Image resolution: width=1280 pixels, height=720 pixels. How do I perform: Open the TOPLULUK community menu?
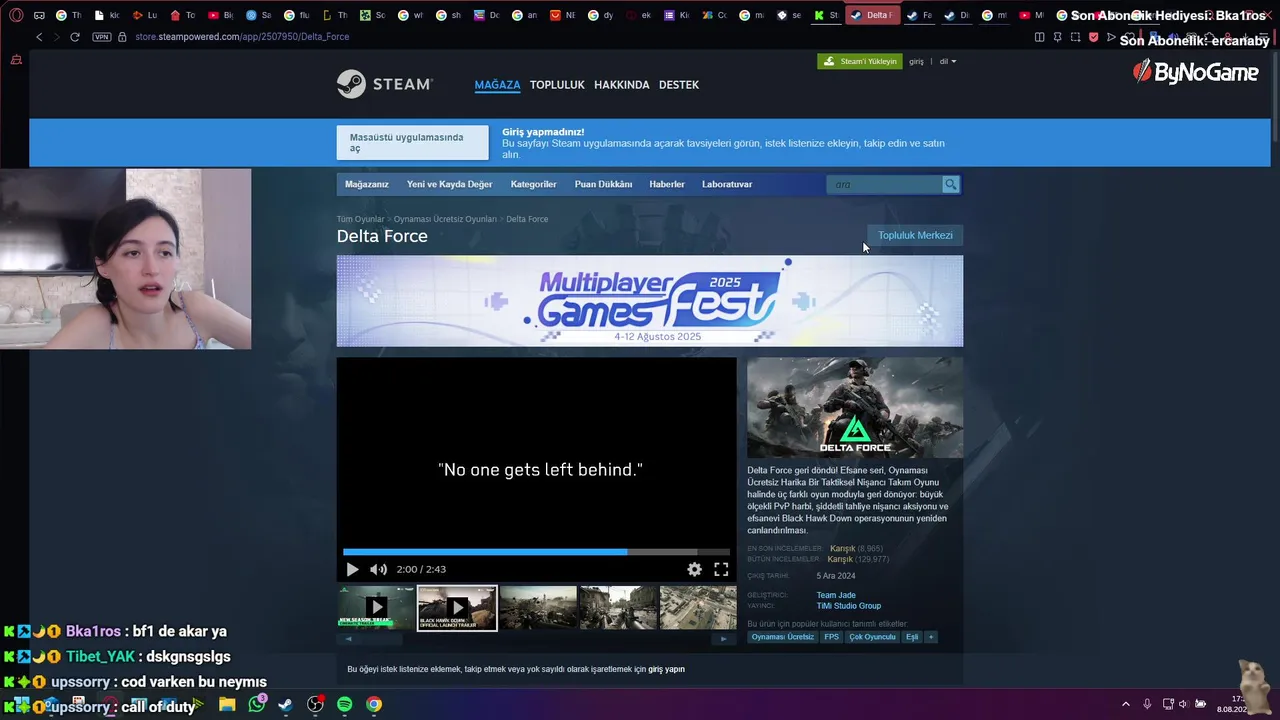pos(557,85)
